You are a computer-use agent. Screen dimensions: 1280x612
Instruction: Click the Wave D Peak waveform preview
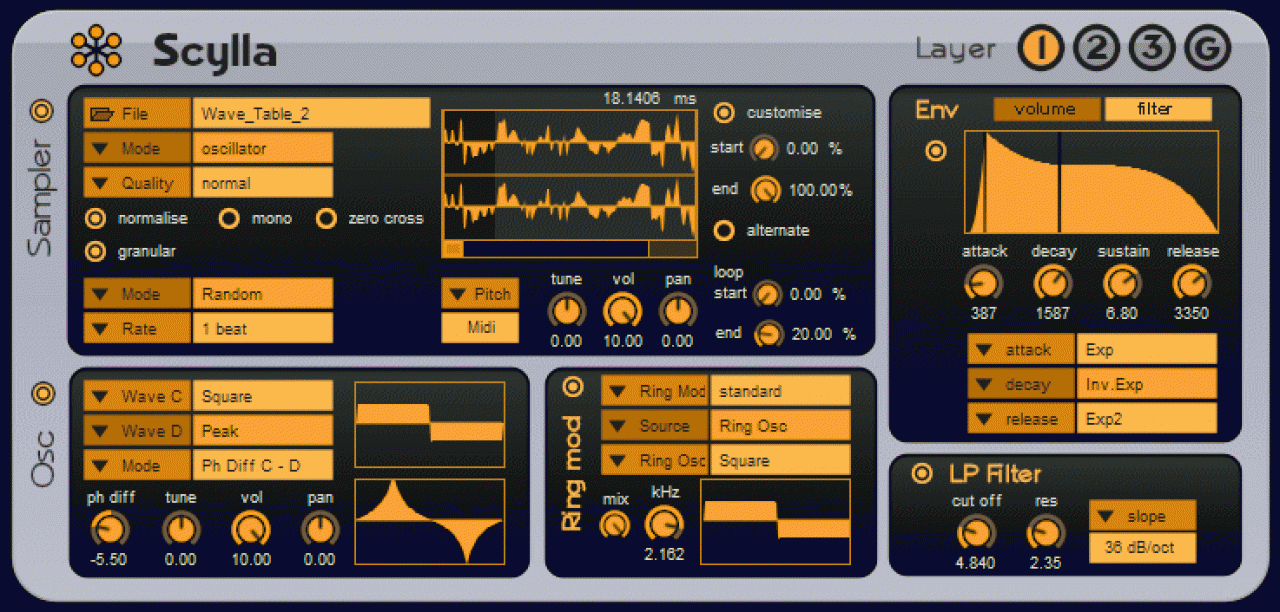click(430, 520)
